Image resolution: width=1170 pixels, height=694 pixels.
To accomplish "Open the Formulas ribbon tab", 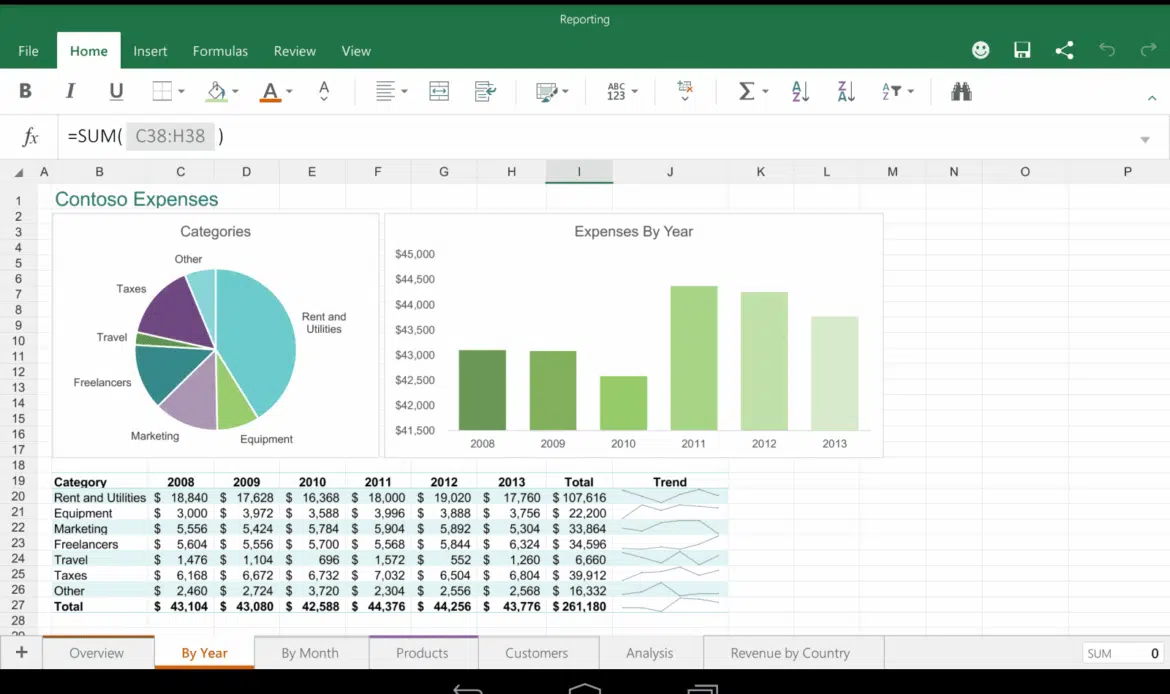I will [x=220, y=51].
